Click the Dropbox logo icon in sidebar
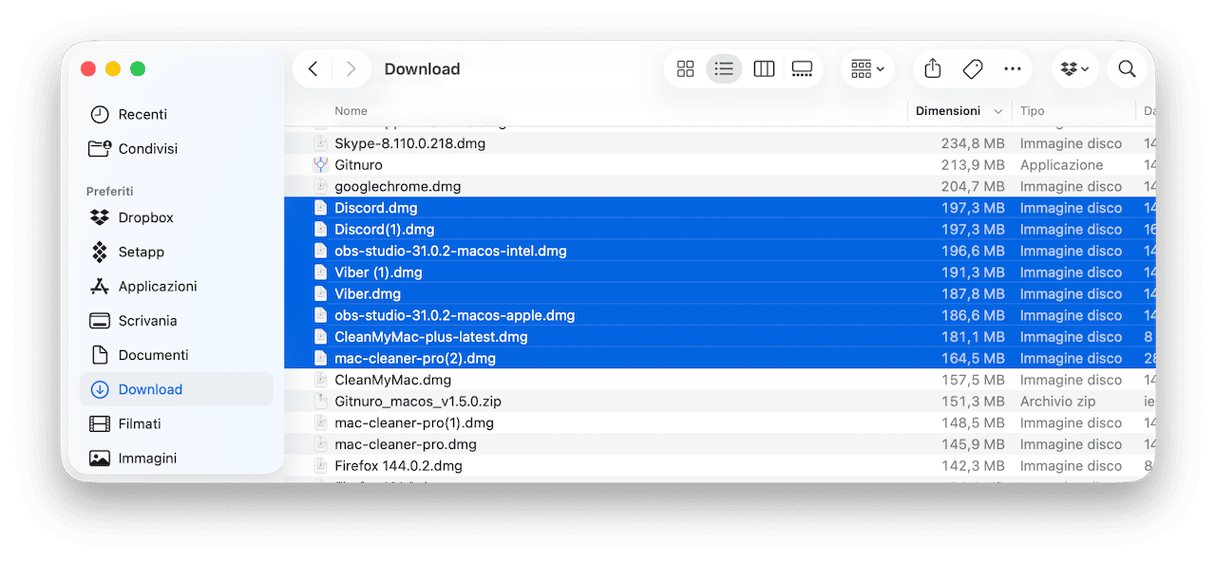Viewport: 1216px width, 562px height. tap(99, 217)
